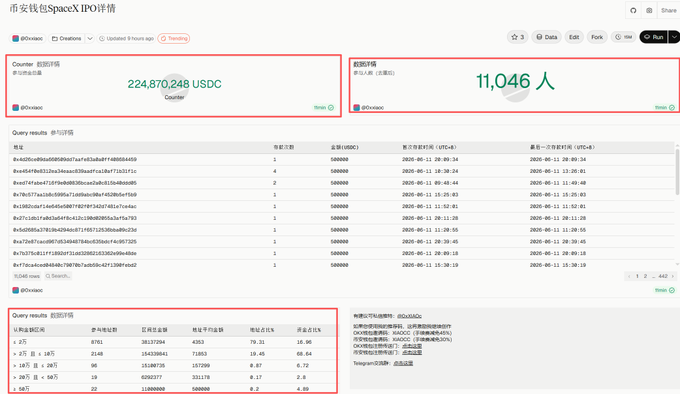Viewport: 680px width, 394px height.
Task: Fork this dashboard
Action: (597, 37)
